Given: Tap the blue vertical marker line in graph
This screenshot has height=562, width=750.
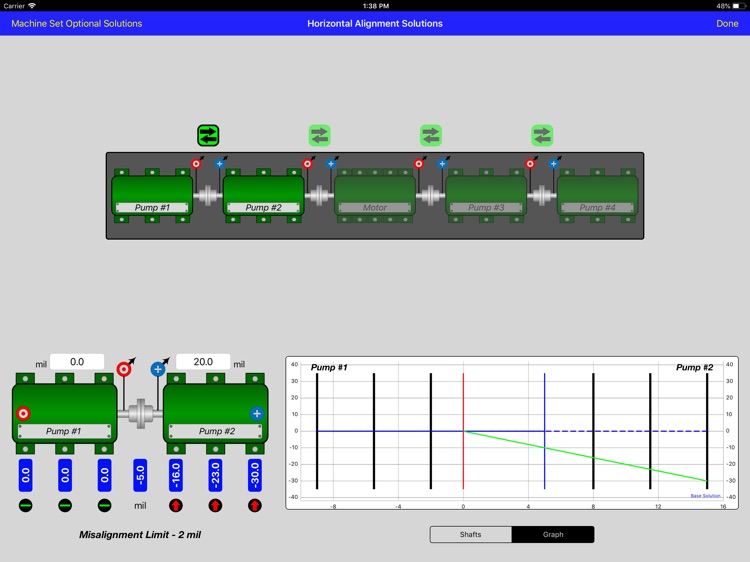Looking at the screenshot, I should tap(544, 431).
